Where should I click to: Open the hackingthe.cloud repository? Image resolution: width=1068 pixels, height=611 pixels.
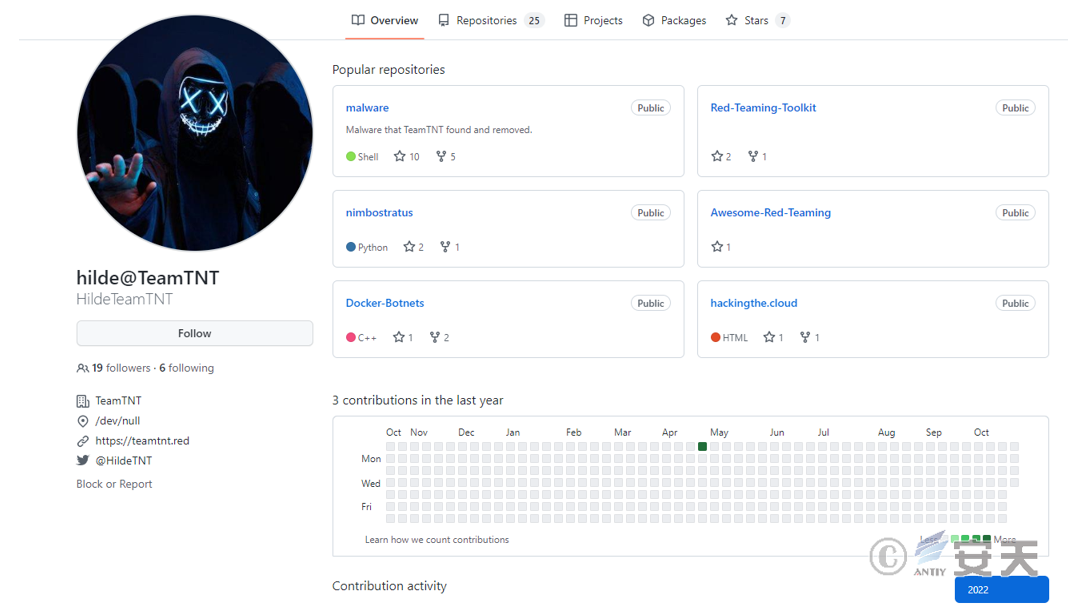click(x=754, y=303)
